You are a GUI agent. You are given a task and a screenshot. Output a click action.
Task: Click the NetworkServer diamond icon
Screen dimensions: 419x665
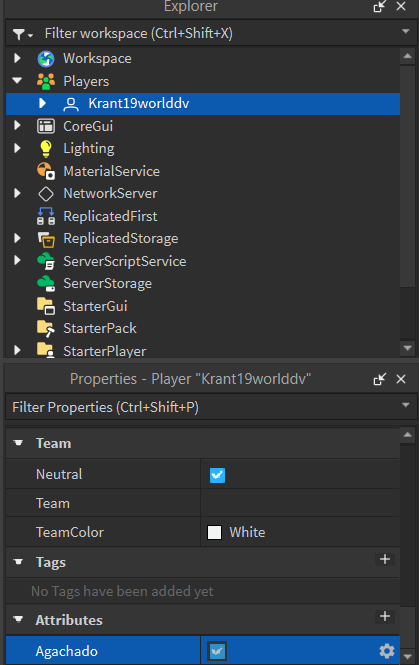46,194
